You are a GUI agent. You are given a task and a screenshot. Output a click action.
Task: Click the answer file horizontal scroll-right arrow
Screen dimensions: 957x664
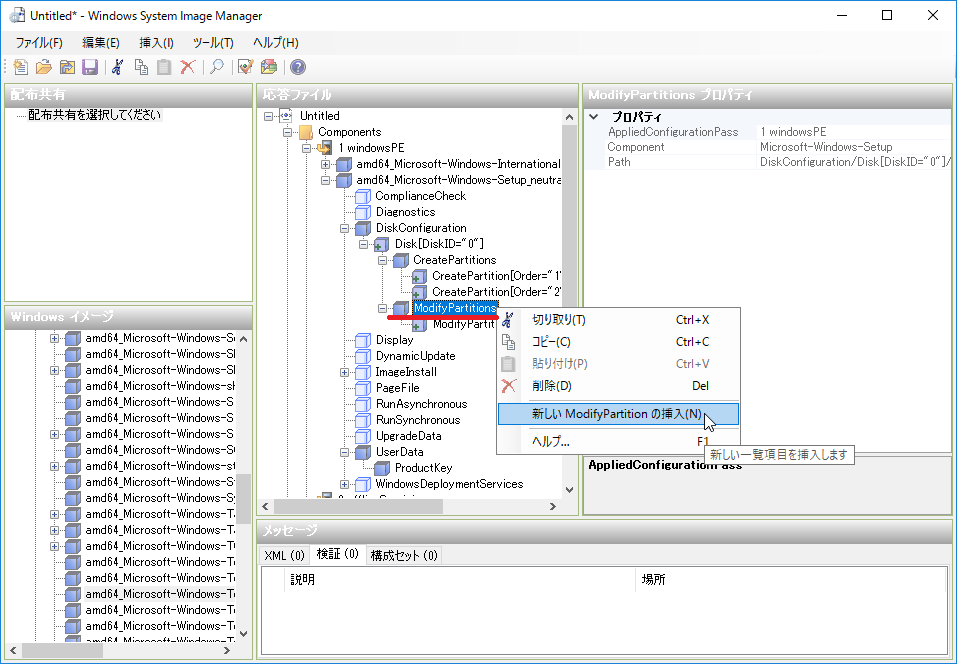click(553, 507)
